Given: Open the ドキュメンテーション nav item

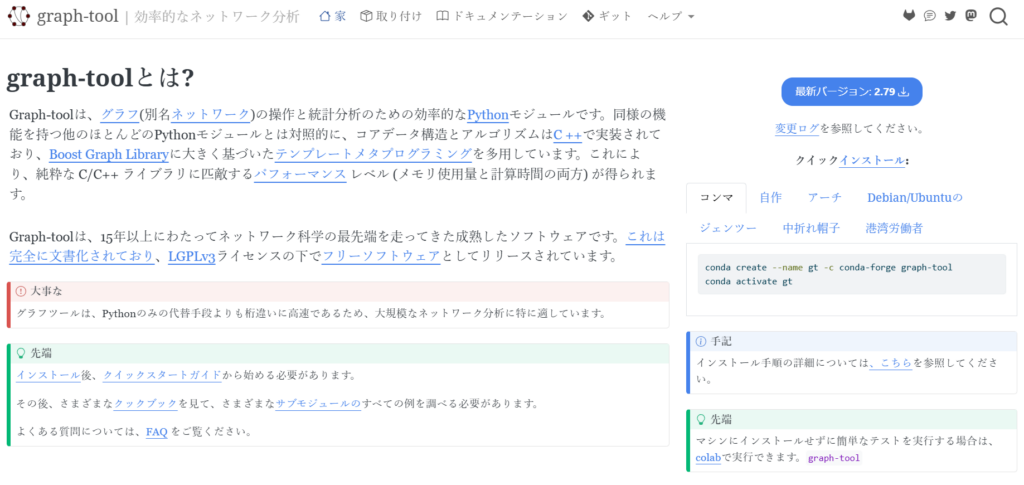Looking at the screenshot, I should 502,16.
